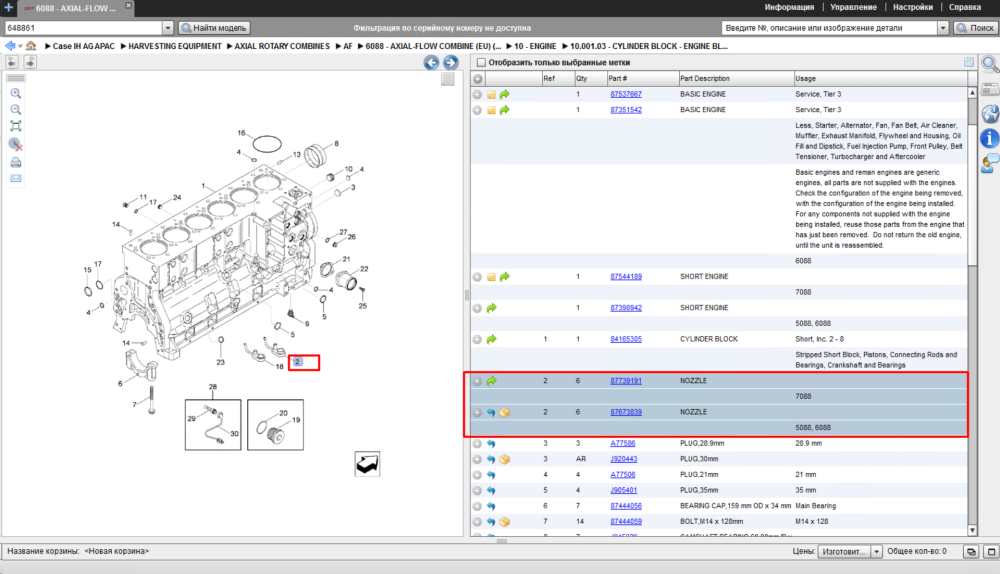Fit the diagram to the window
This screenshot has height=574, width=1000.
click(16, 126)
